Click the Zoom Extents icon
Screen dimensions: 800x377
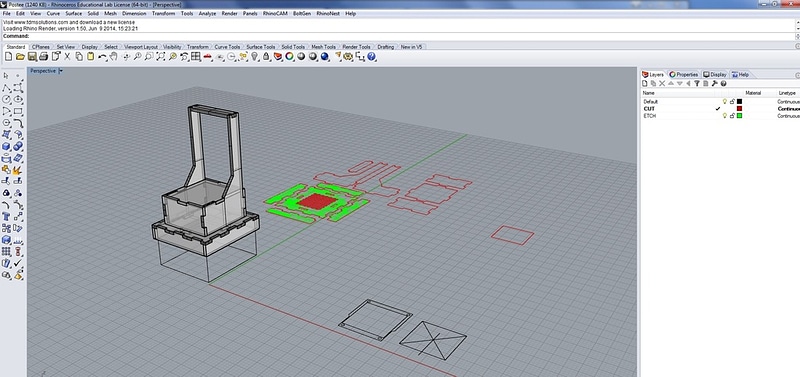click(x=161, y=57)
